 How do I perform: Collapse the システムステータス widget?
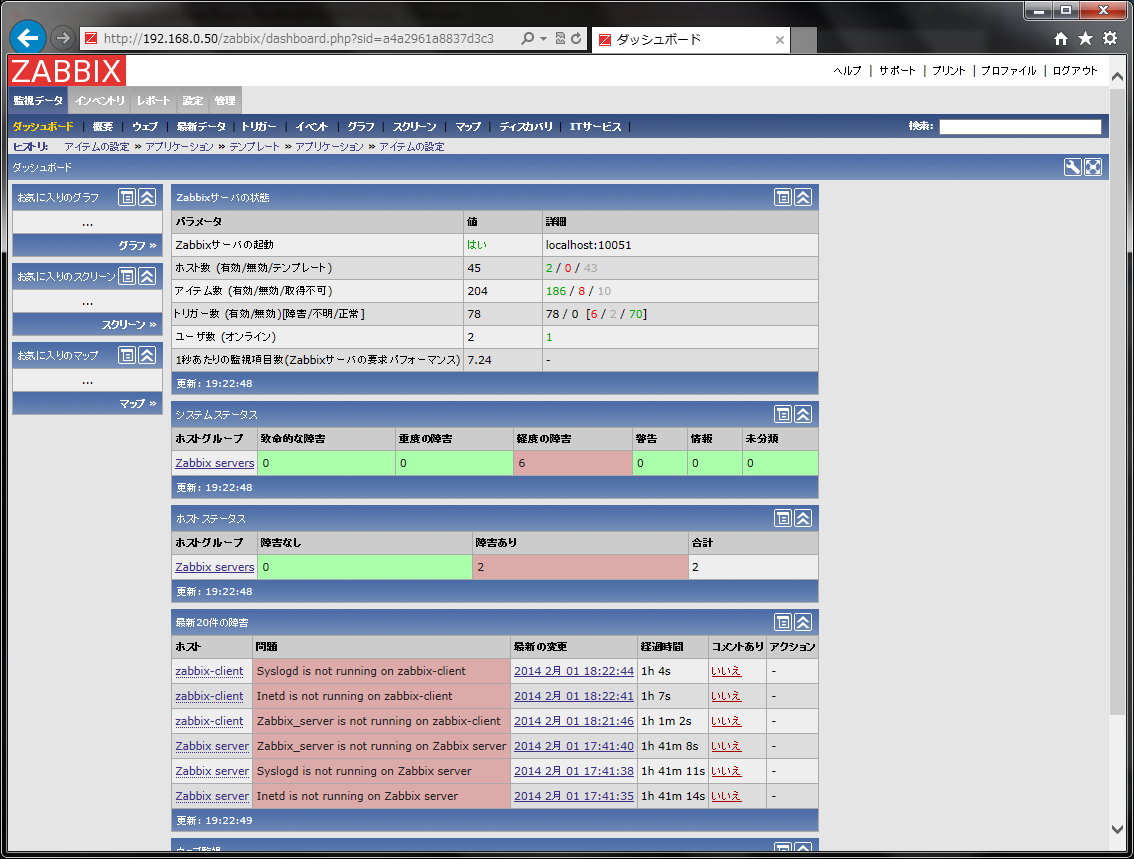point(803,414)
